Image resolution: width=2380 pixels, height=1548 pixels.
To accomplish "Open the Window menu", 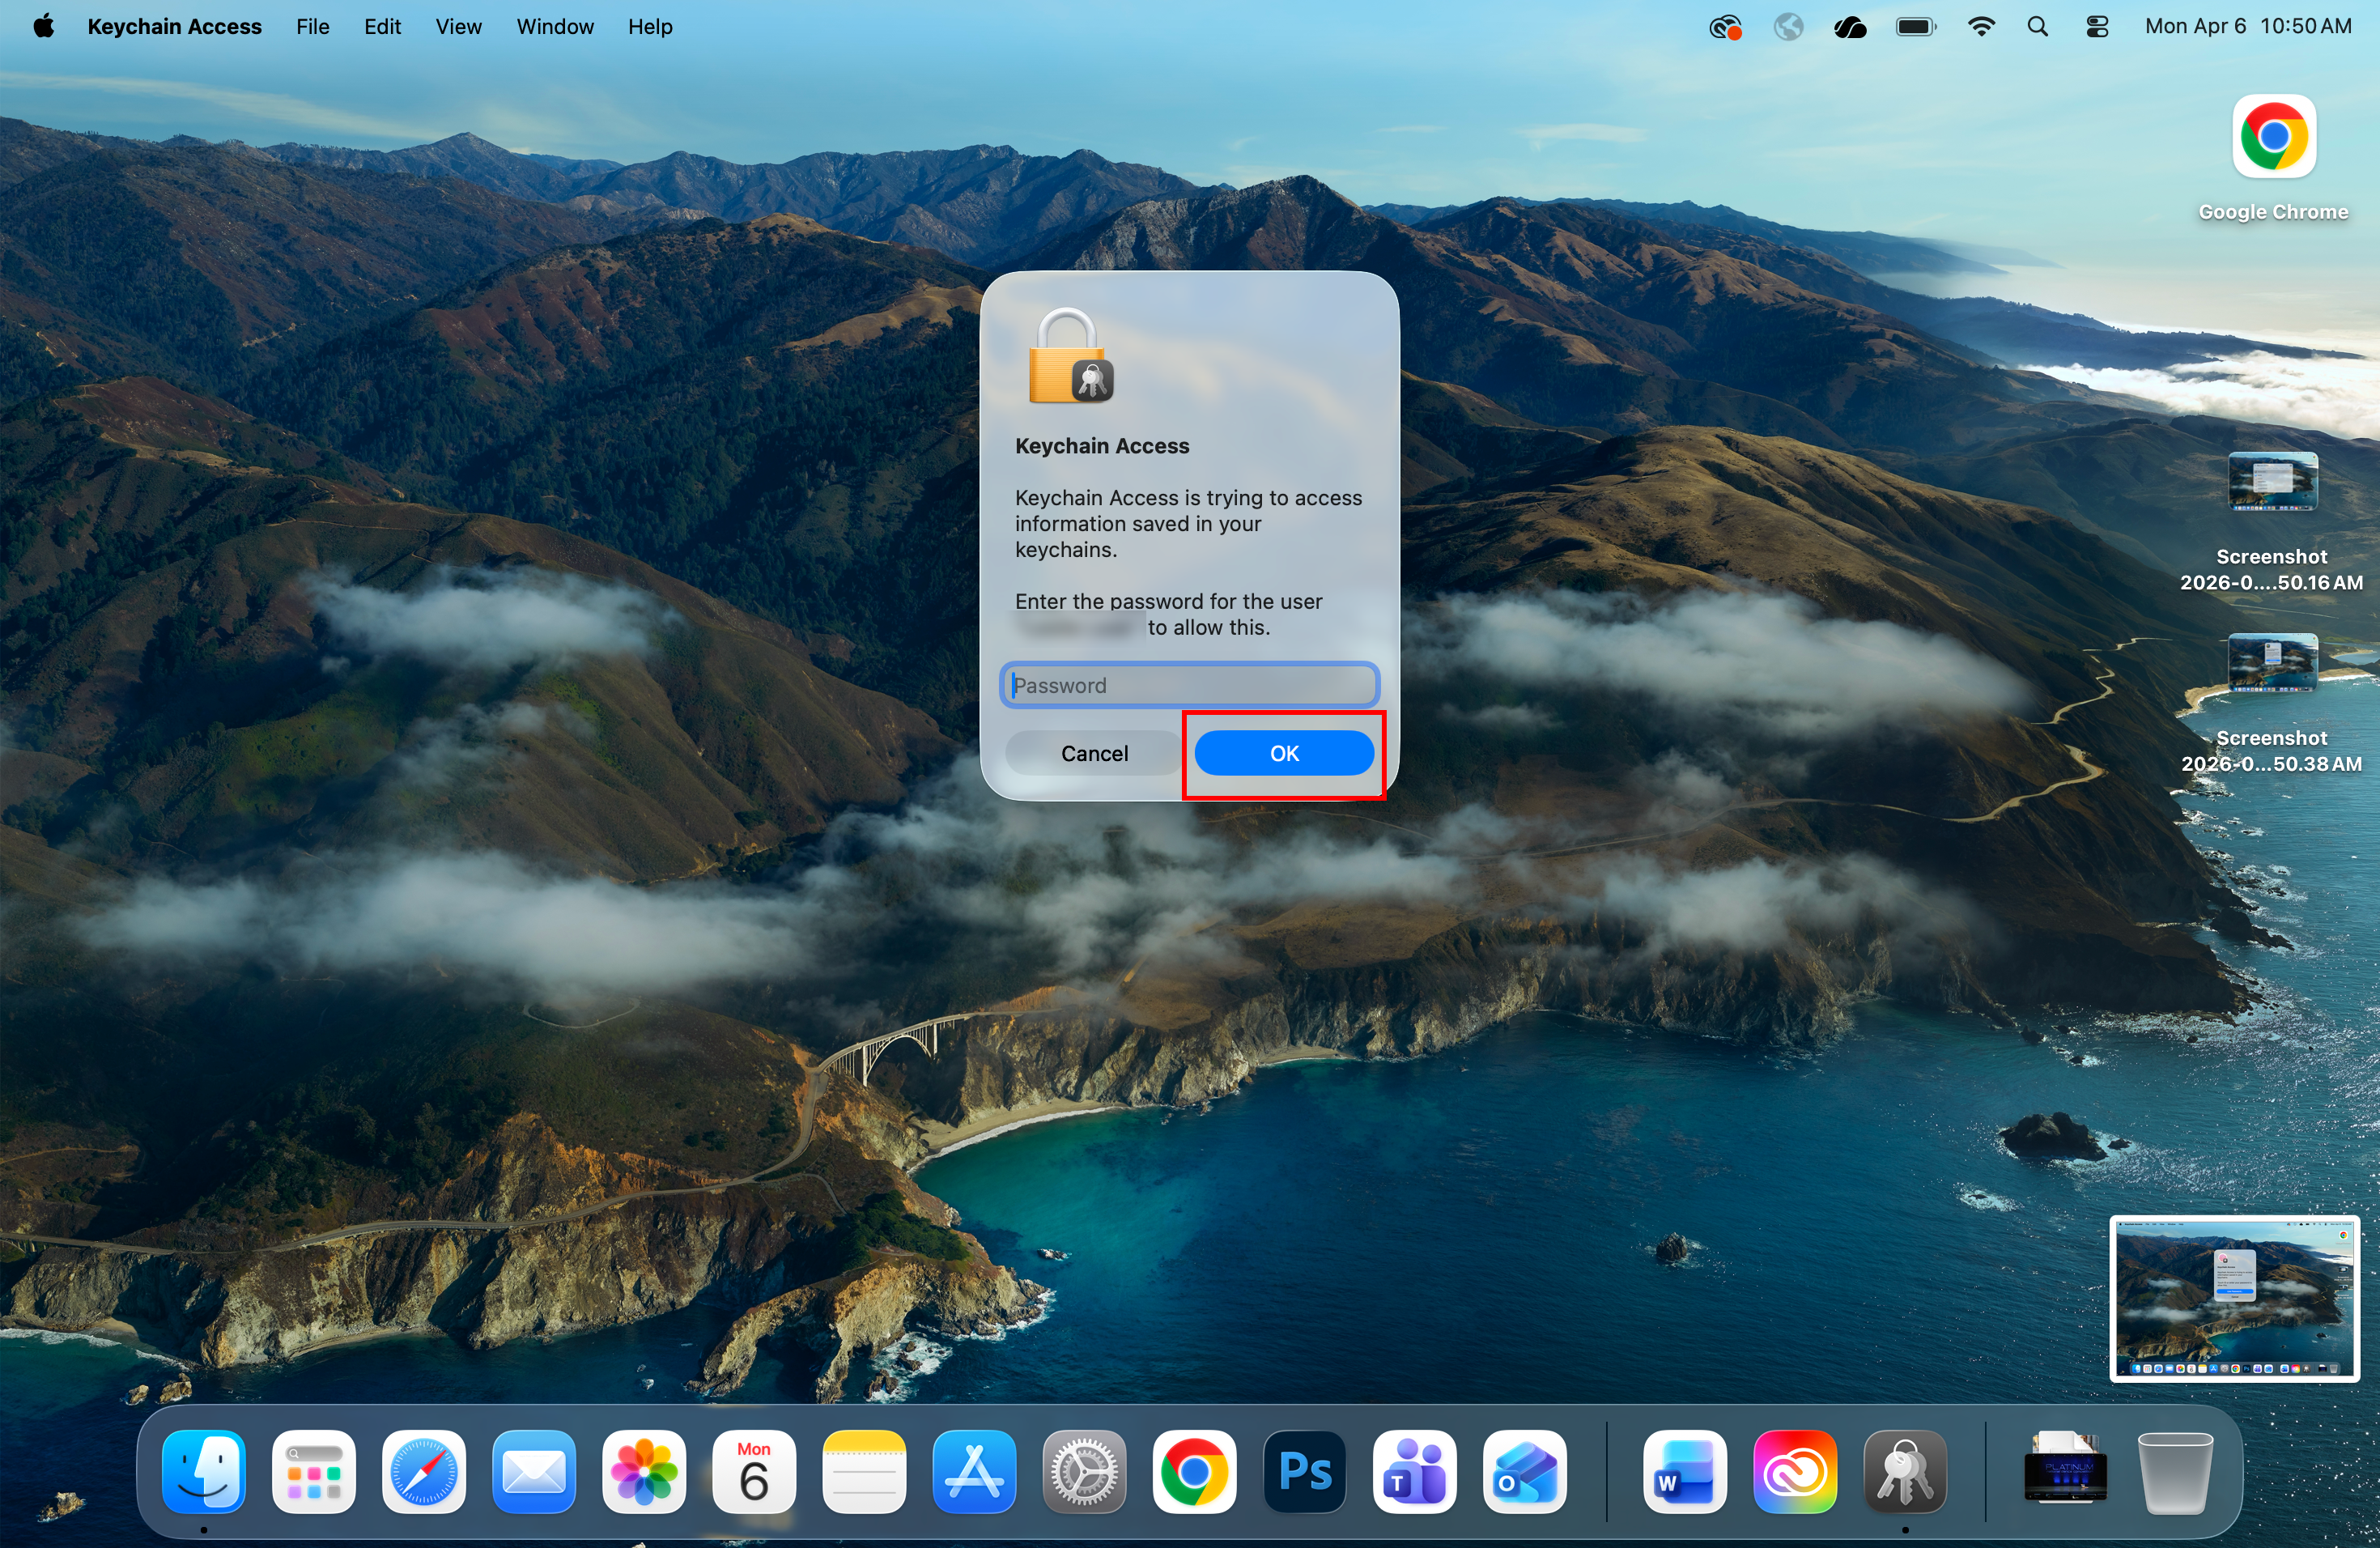I will click(x=555, y=26).
